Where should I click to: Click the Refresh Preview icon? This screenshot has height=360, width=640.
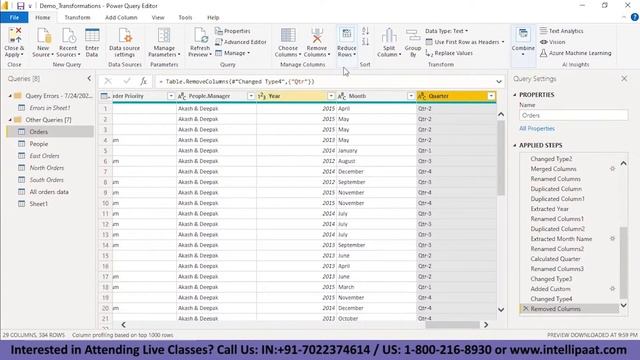pyautogui.click(x=200, y=36)
